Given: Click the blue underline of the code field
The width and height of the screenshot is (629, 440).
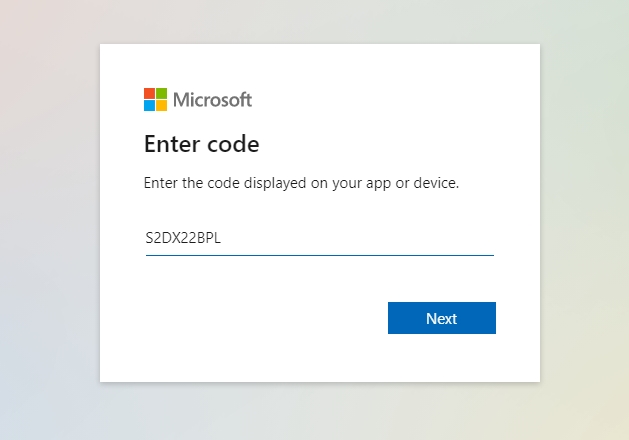Looking at the screenshot, I should 320,255.
